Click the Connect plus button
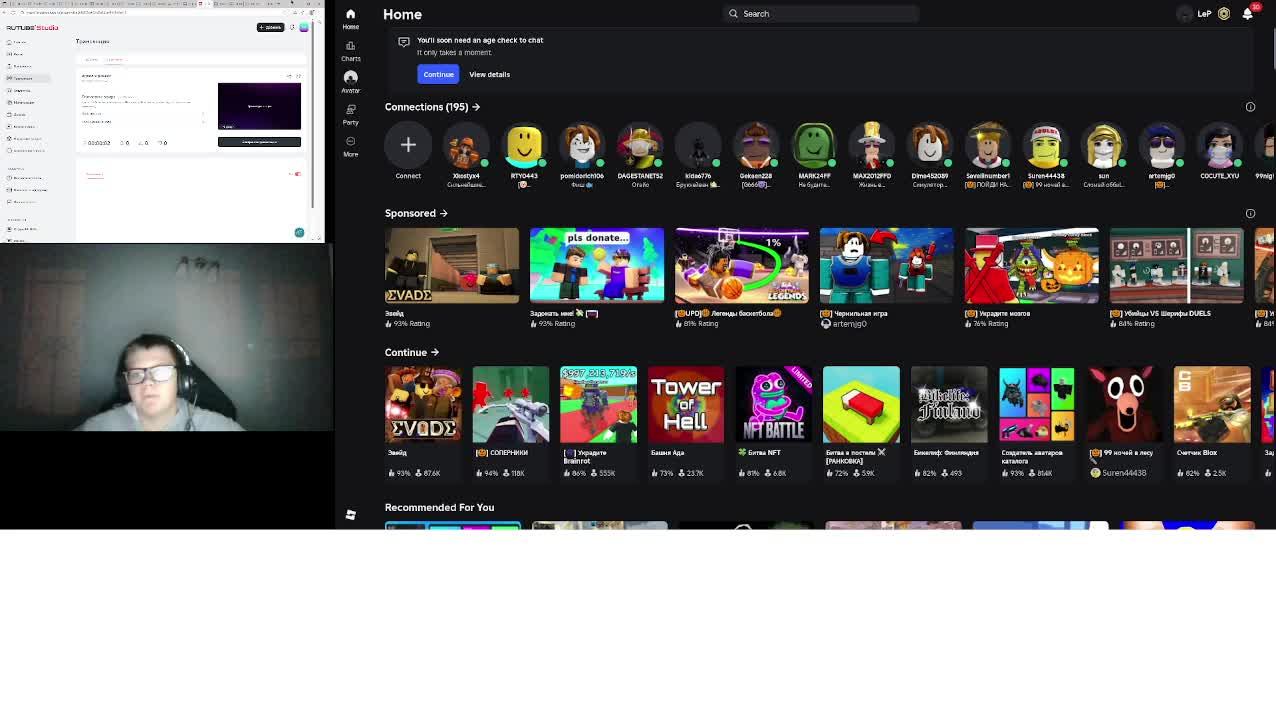This screenshot has width=1276, height=718. pyautogui.click(x=408, y=145)
